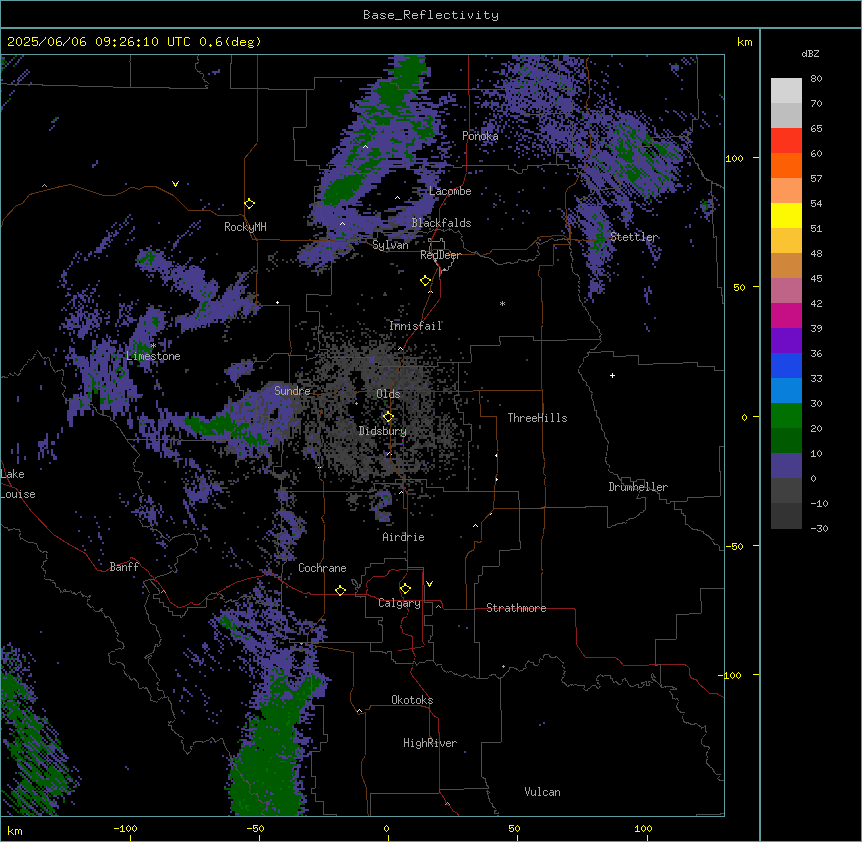Click the red 65 dBZ legend swatch

(786, 141)
